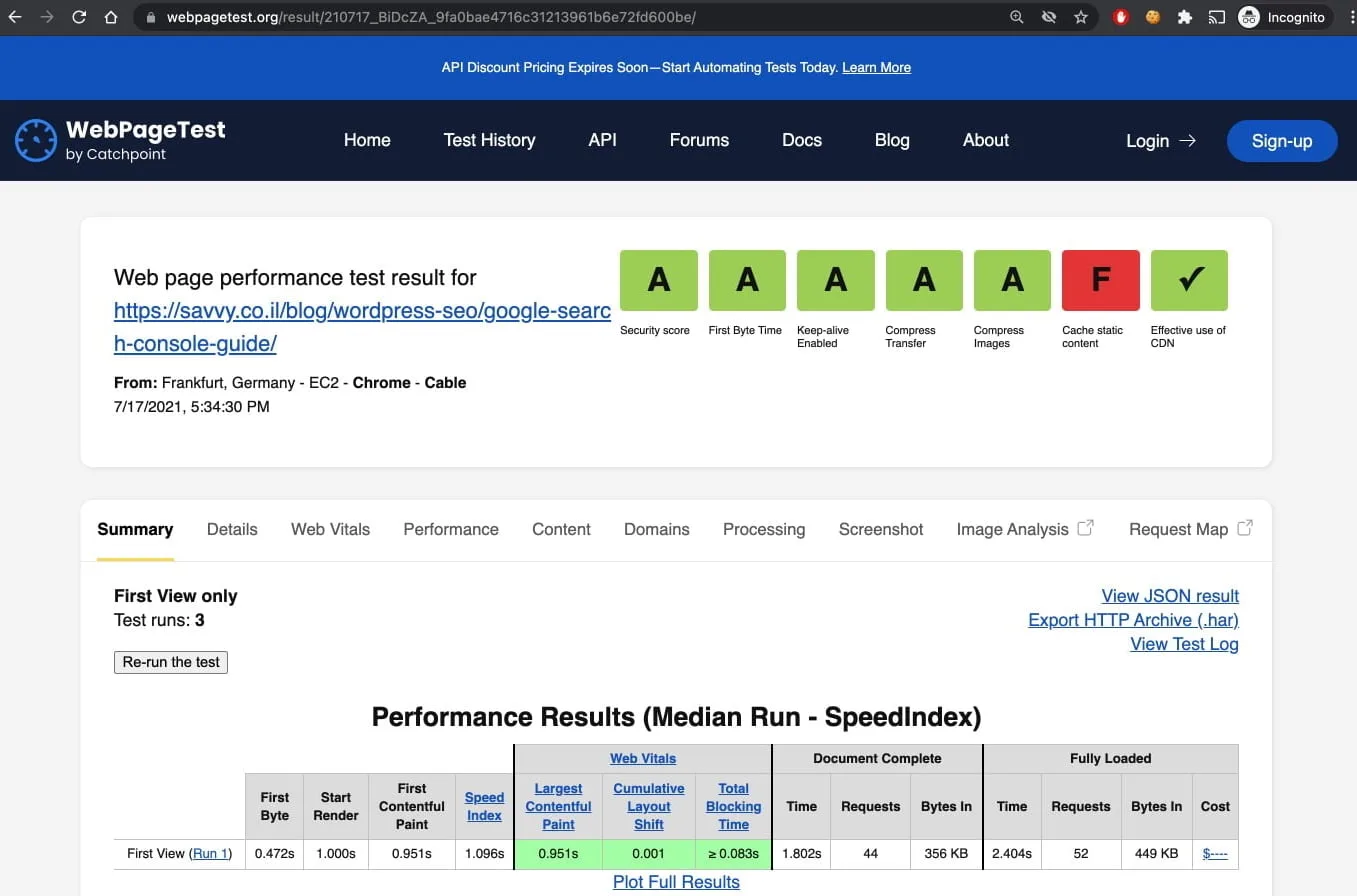Image resolution: width=1357 pixels, height=896 pixels.
Task: Click the Login link
Action: click(1161, 141)
